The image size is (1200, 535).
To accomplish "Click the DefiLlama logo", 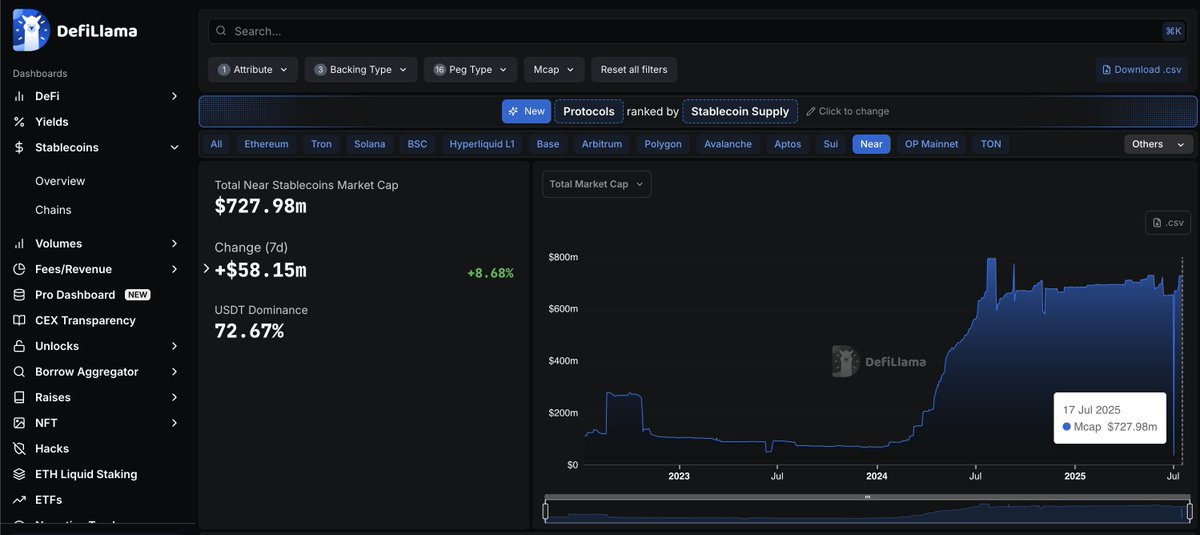I will (75, 31).
